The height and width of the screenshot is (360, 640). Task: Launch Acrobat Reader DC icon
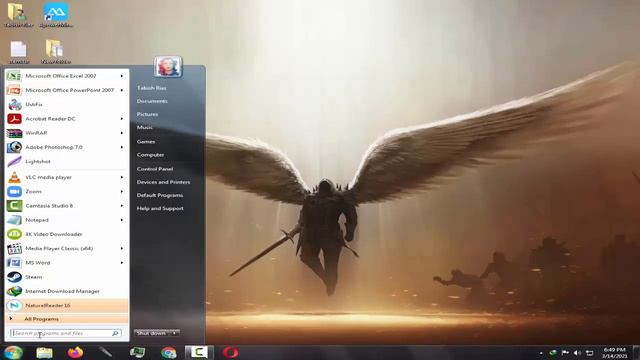pos(14,119)
